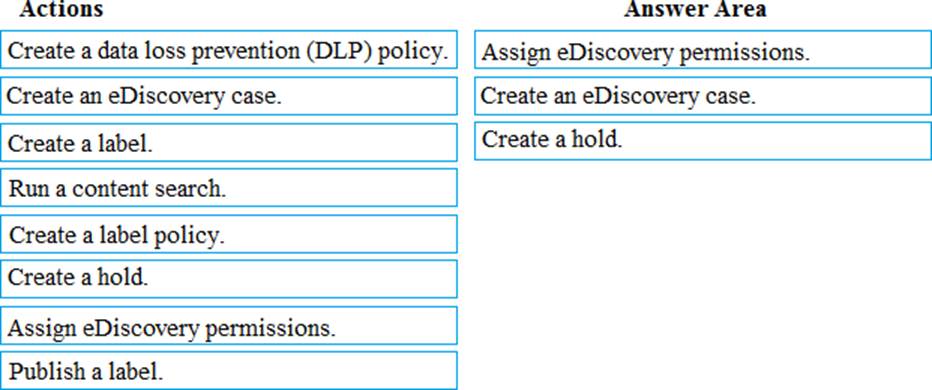Click the third answer step about a hold

[703, 141]
